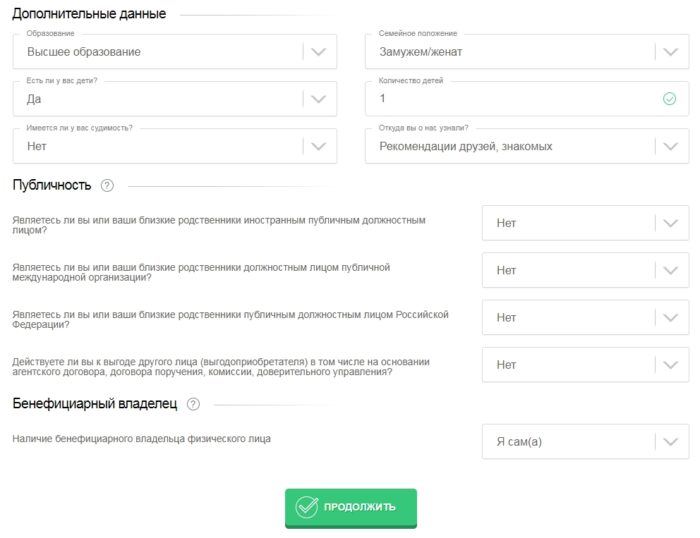Click the help icon next to Публичность
This screenshot has height=538, width=700.
pyautogui.click(x=108, y=185)
